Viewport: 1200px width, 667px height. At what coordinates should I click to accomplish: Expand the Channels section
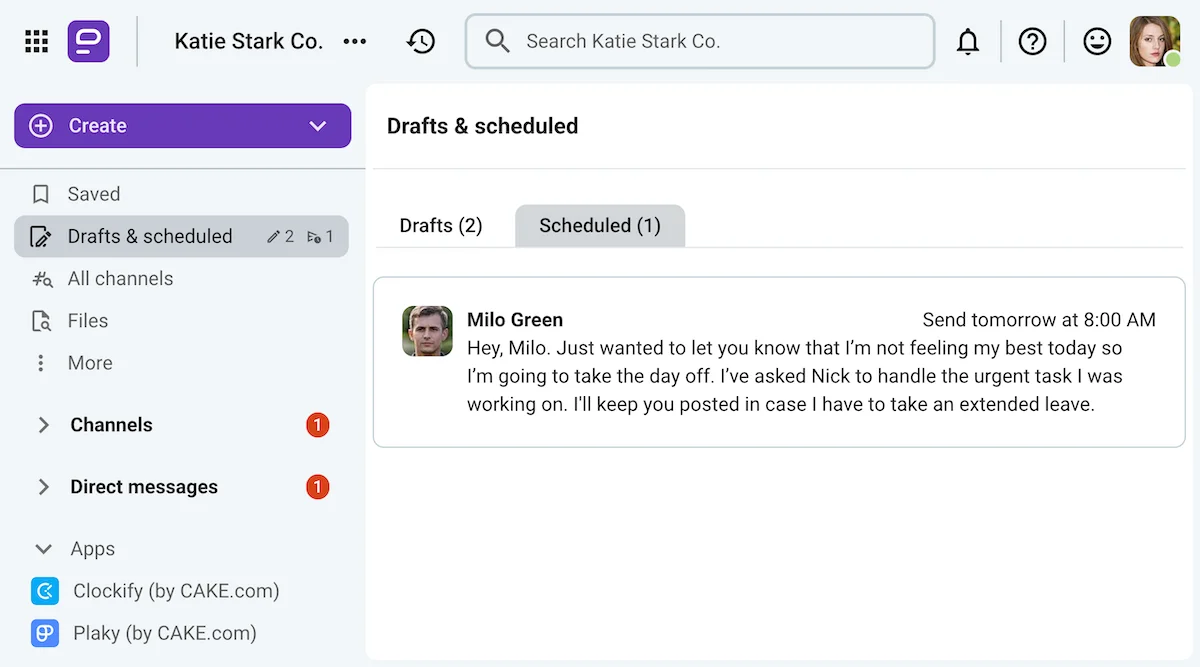click(43, 425)
